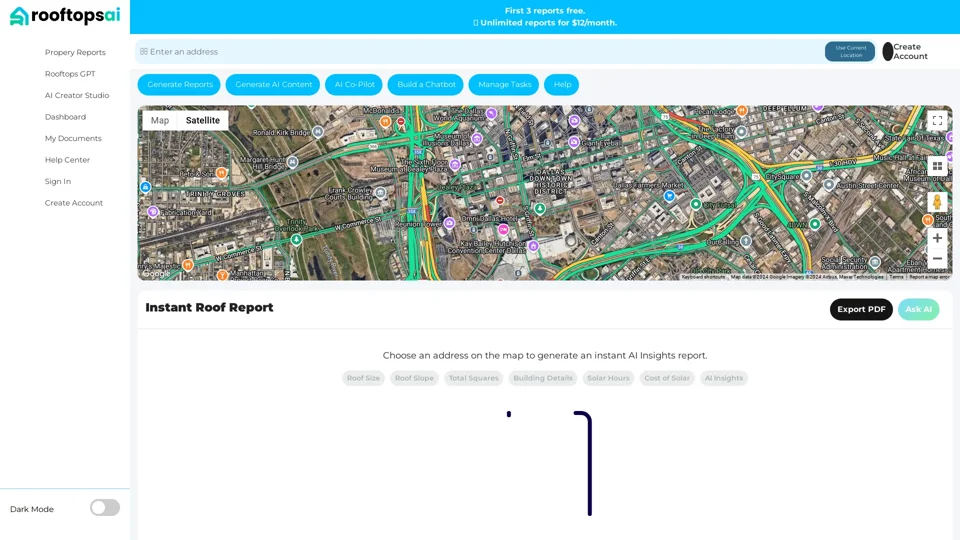Click the Enter an address field

tap(479, 51)
